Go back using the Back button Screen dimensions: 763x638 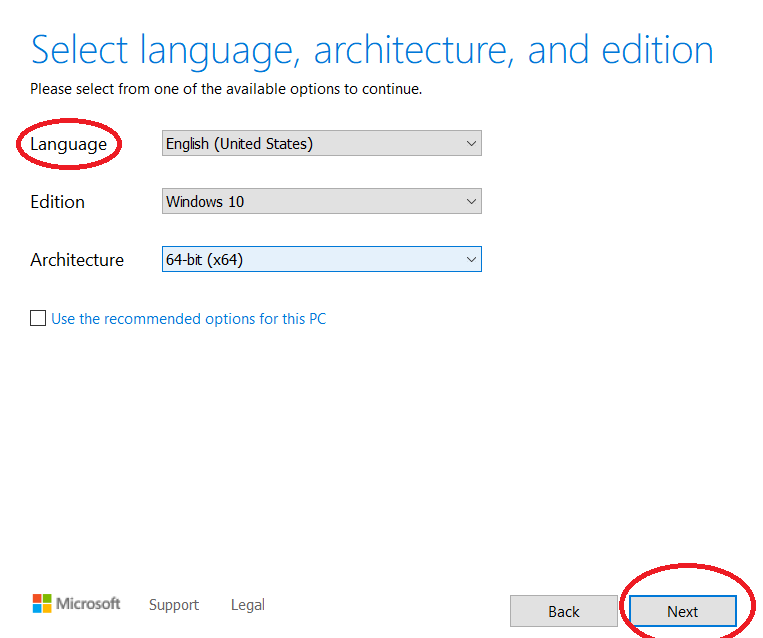coord(564,611)
